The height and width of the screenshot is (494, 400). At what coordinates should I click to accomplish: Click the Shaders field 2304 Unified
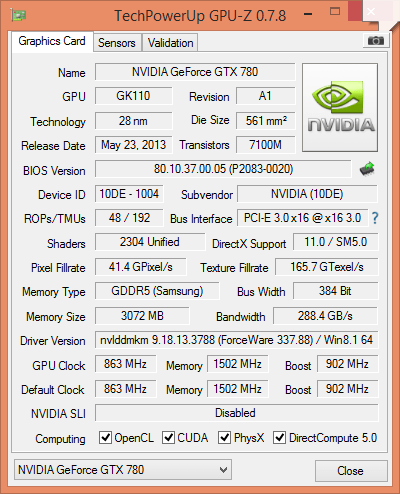(150, 242)
